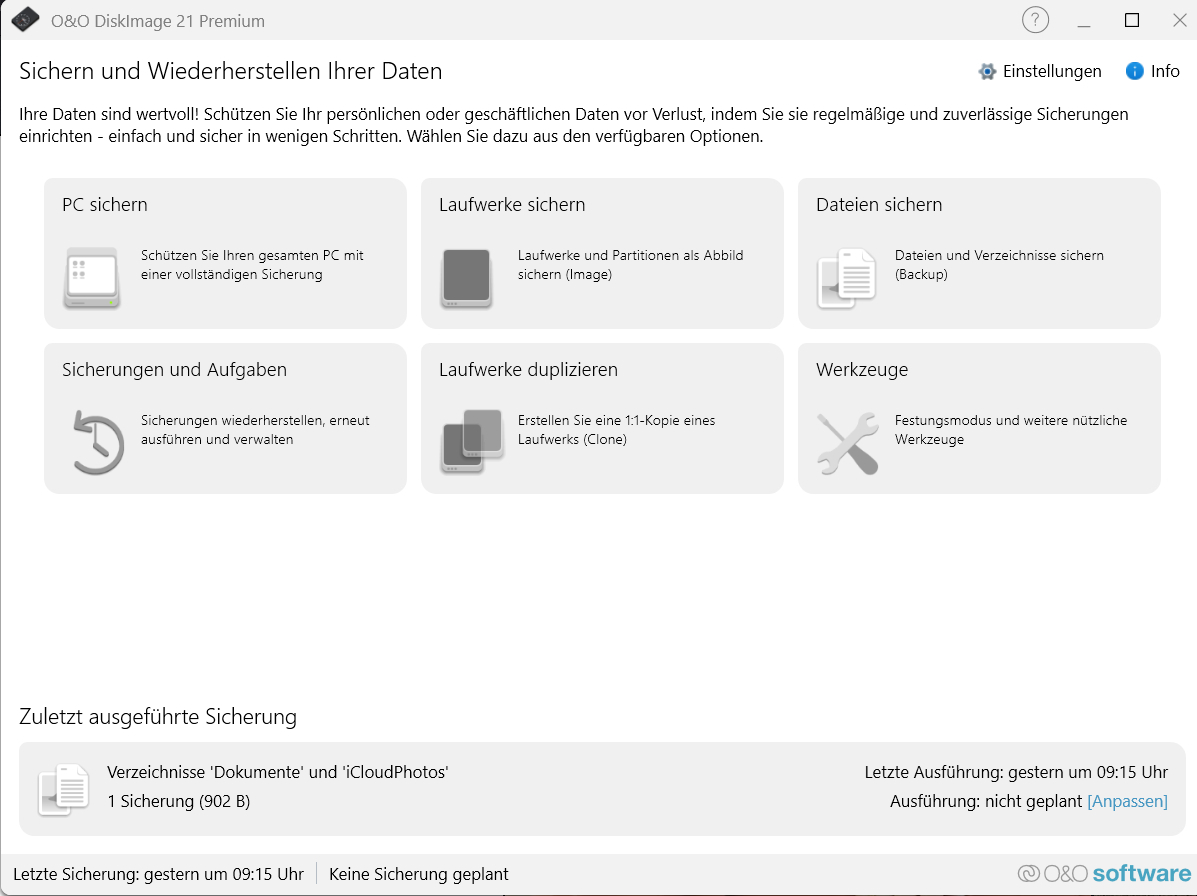Click Letzte Sicherung status in status bar
Viewport: 1197px width, 896px height.
(160, 873)
